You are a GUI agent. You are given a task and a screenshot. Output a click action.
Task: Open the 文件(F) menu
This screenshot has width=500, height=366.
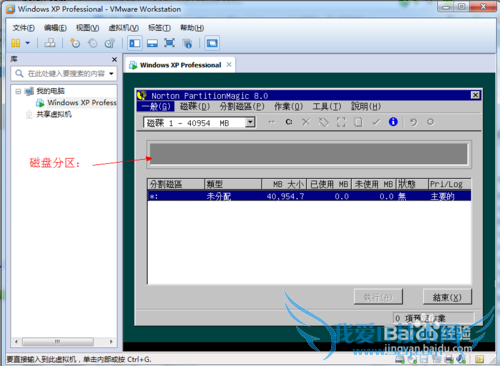click(23, 28)
